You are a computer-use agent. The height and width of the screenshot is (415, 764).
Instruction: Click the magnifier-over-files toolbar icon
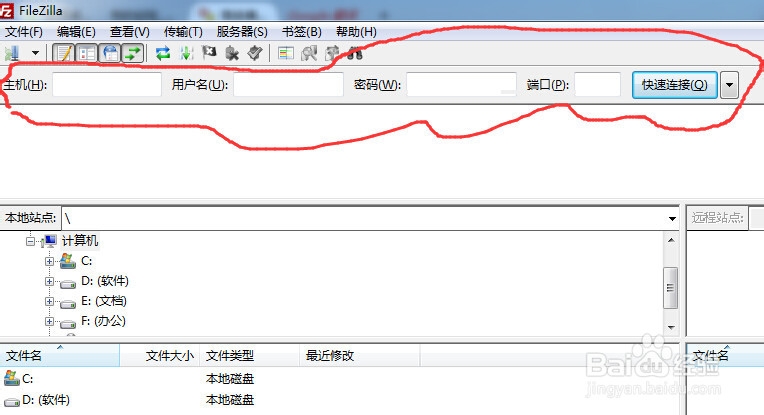pos(309,53)
